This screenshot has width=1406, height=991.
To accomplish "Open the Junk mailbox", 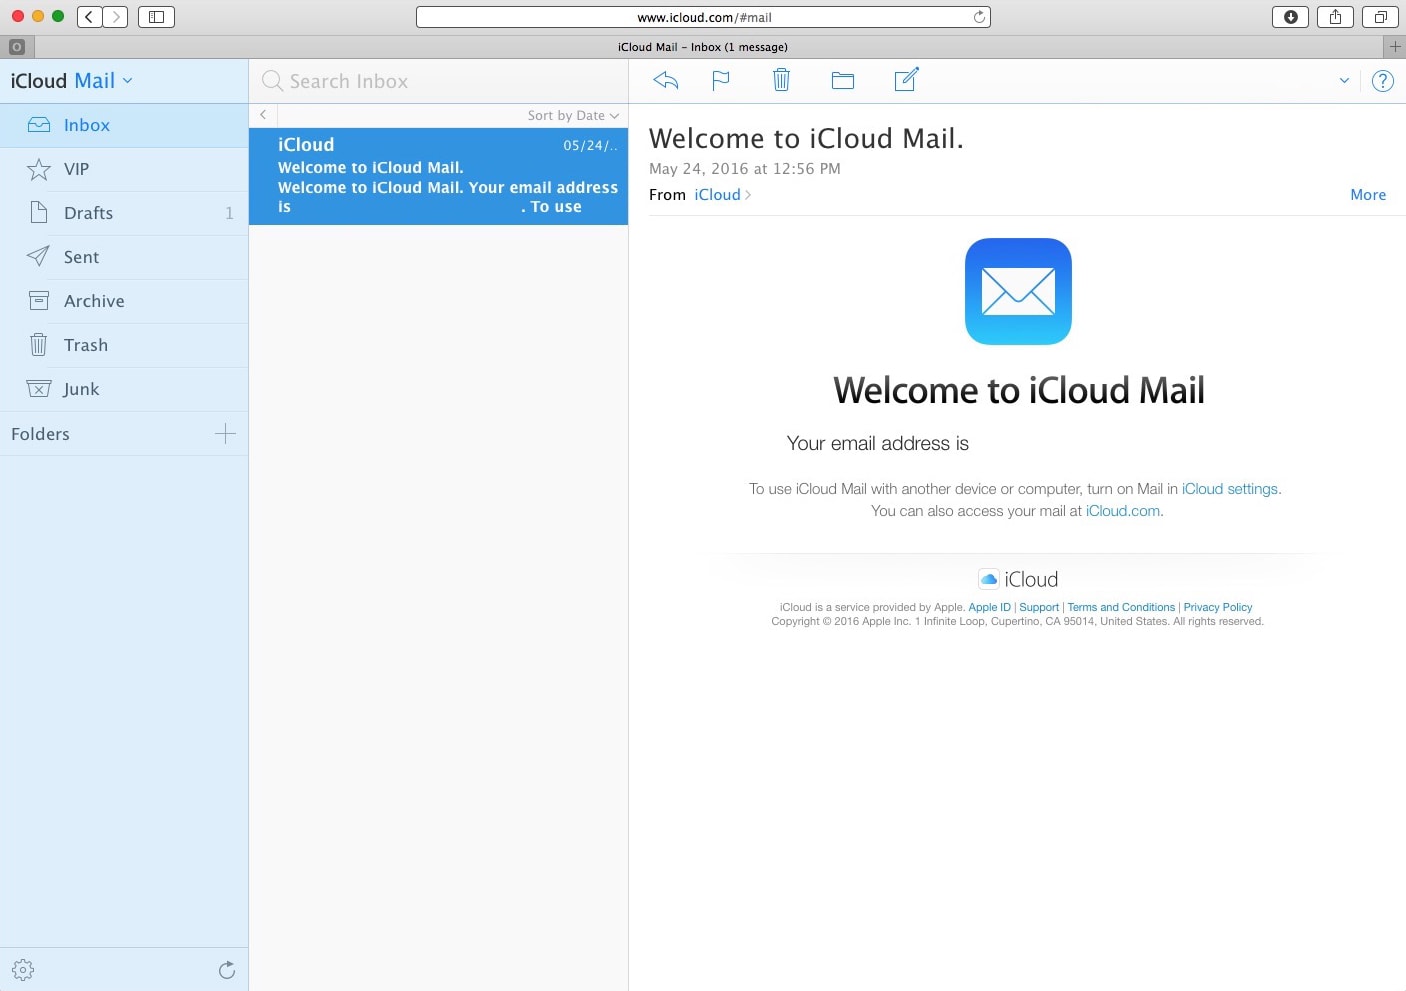I will click(124, 389).
